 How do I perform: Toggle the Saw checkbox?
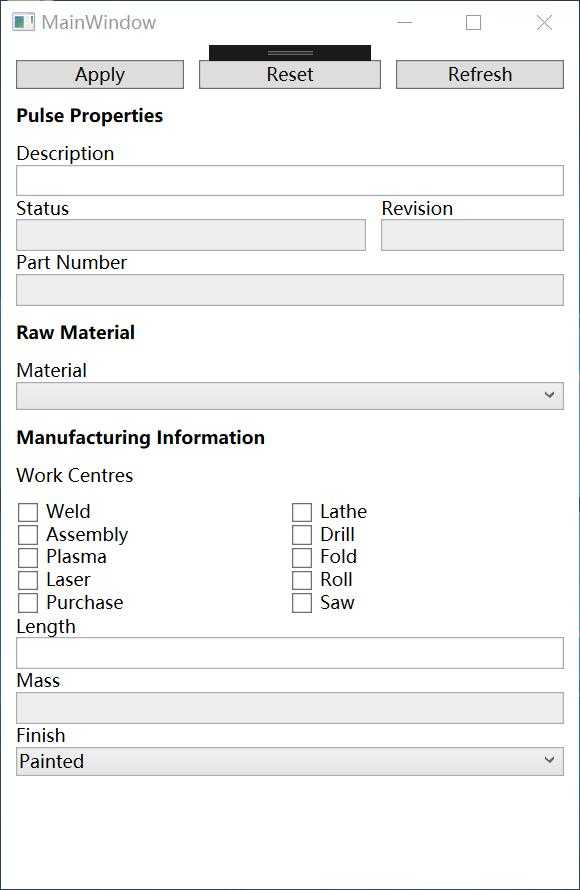click(x=302, y=603)
